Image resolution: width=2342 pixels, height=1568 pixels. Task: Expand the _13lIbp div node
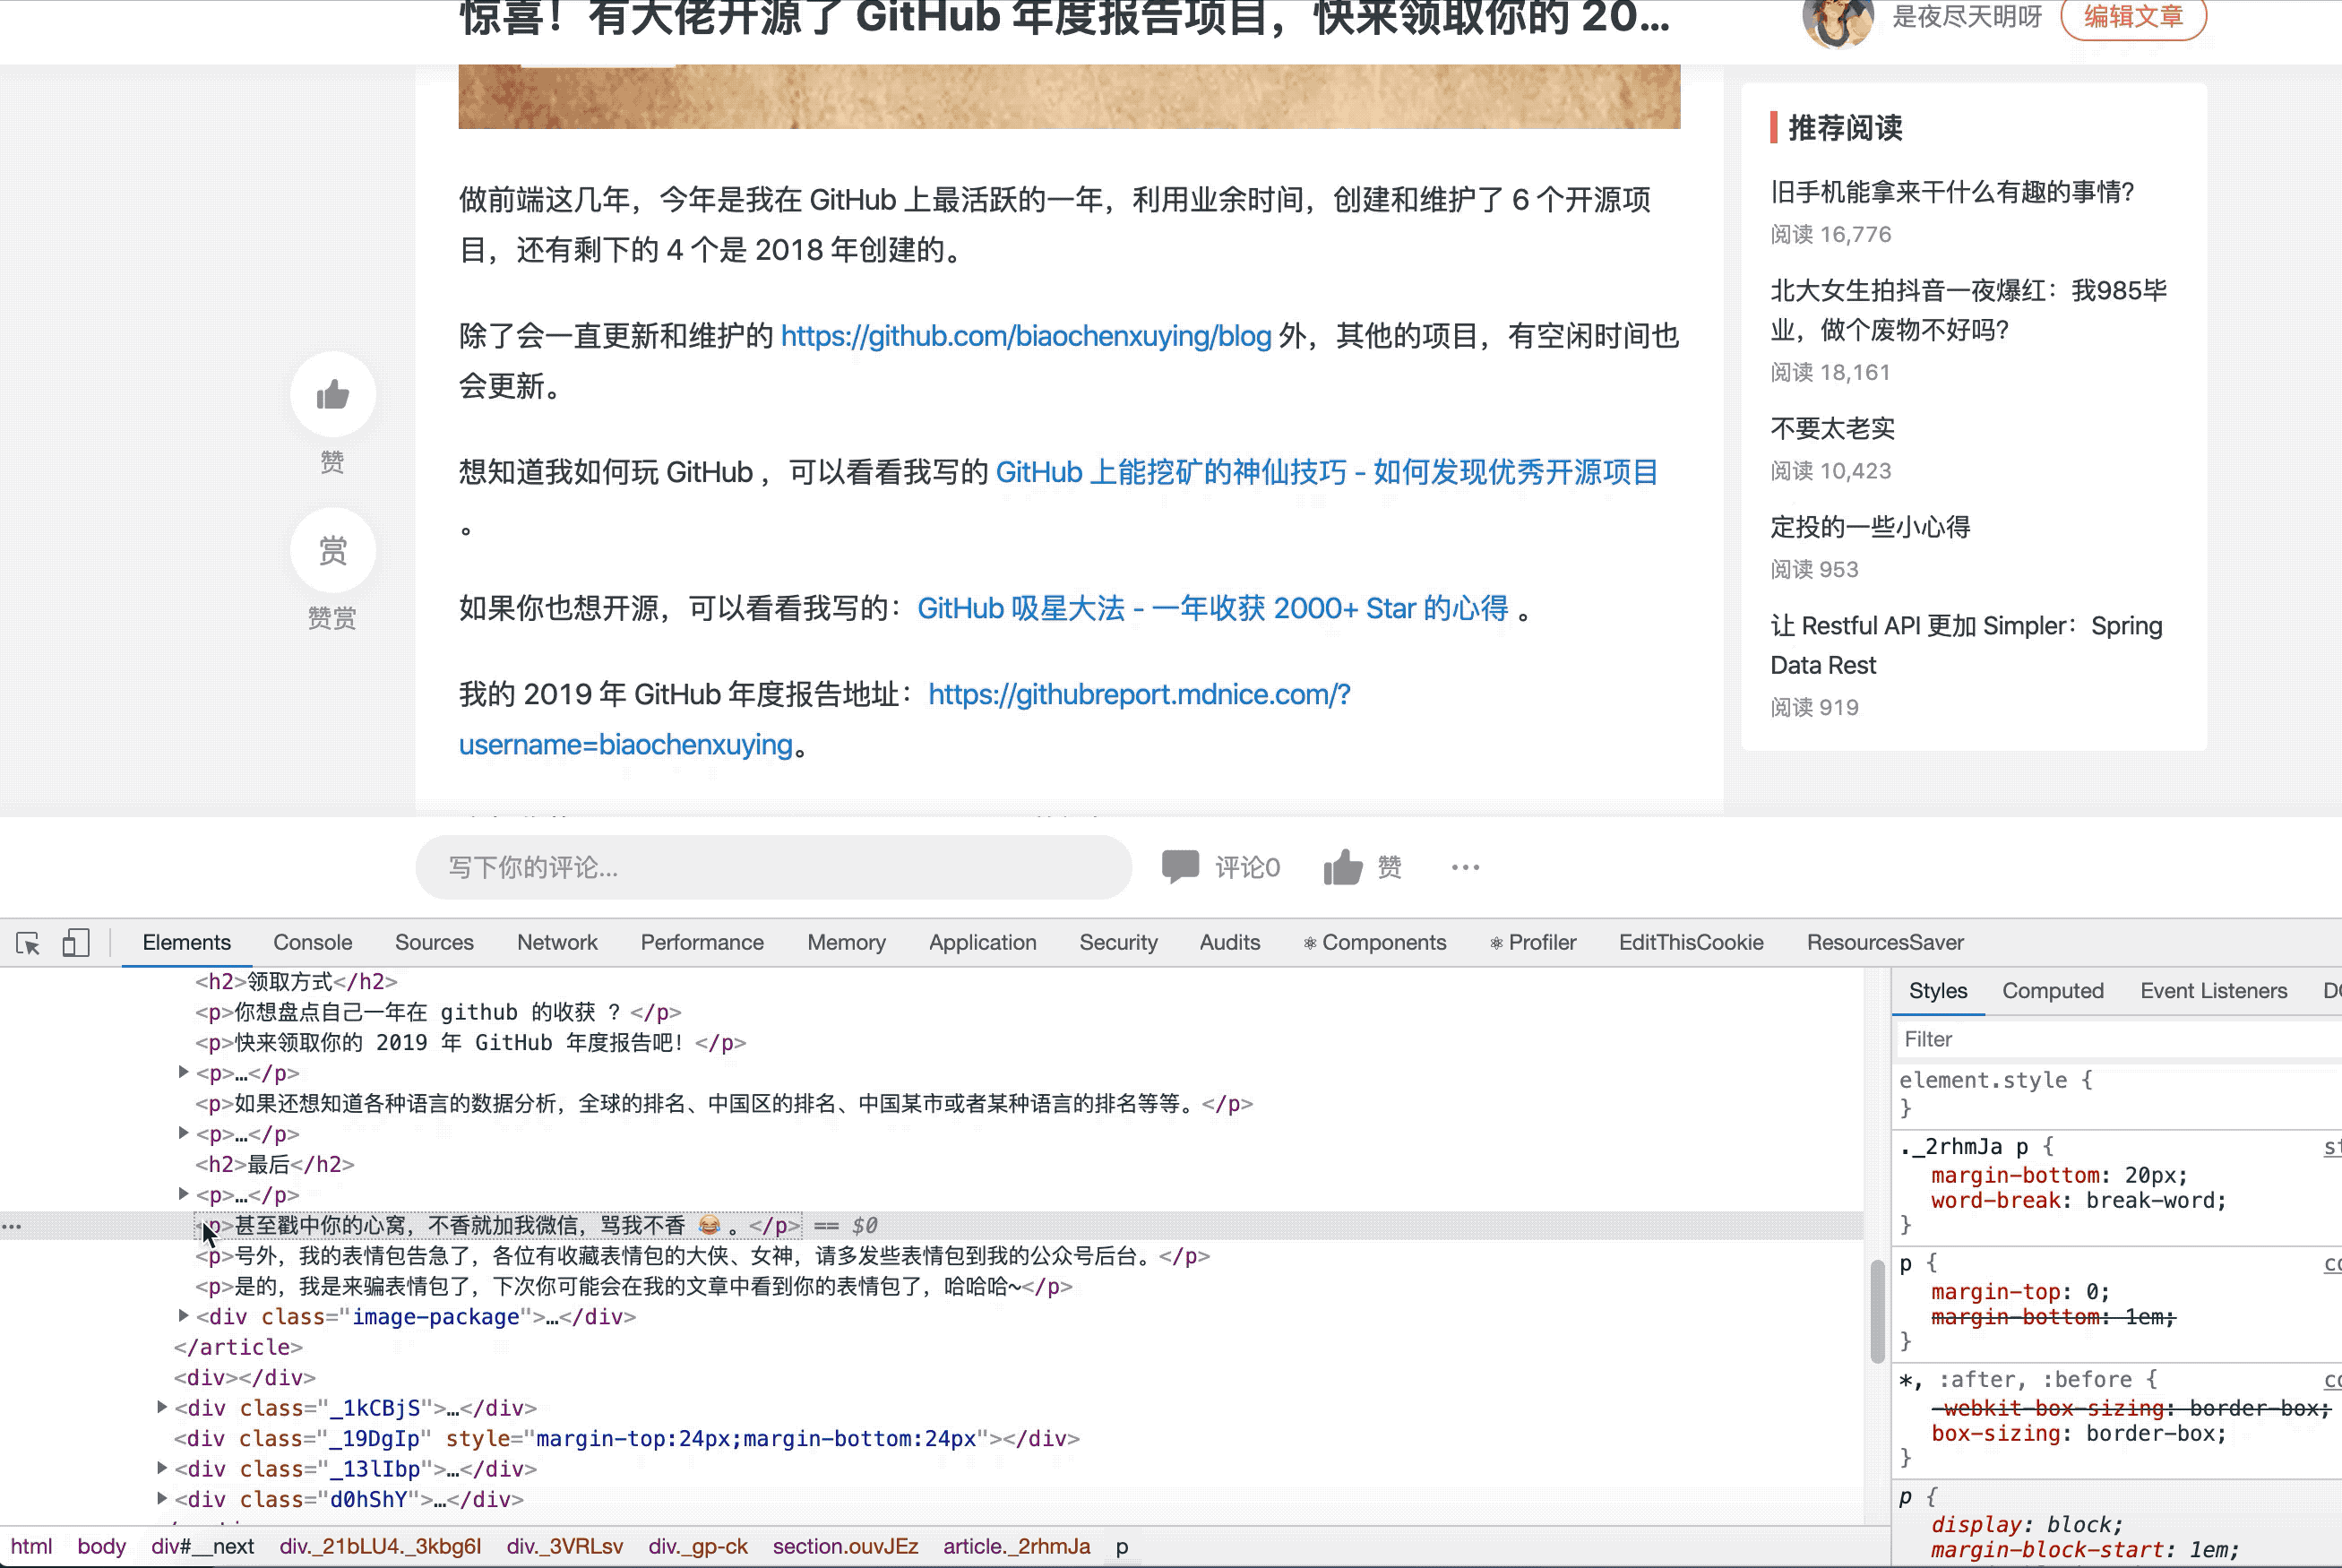[162, 1468]
